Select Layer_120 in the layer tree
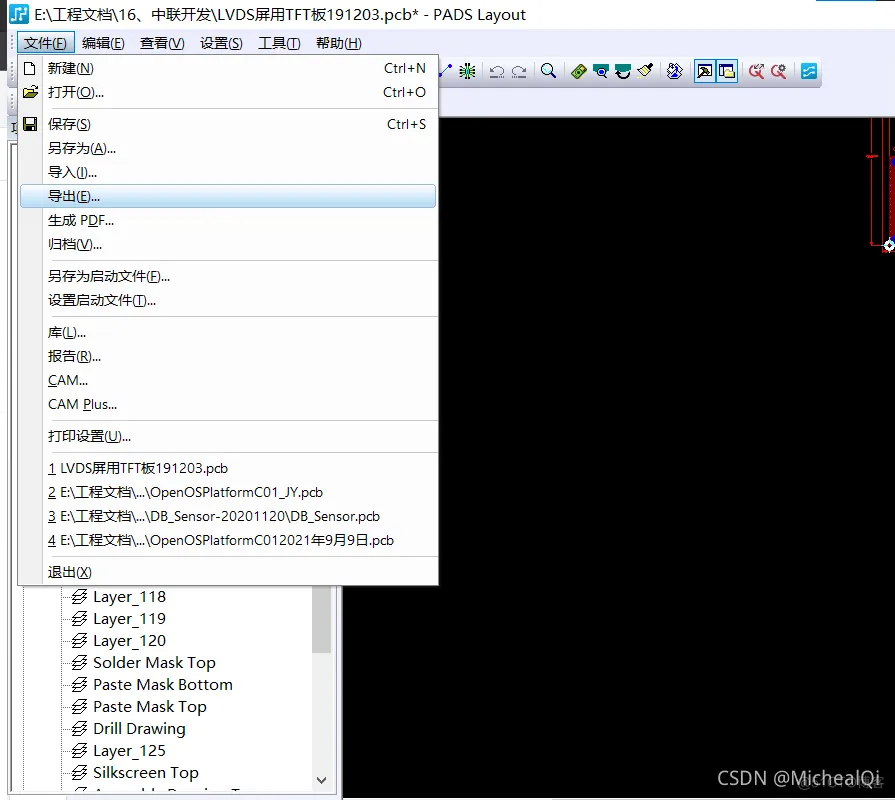This screenshot has width=895, height=800. pyautogui.click(x=130, y=641)
